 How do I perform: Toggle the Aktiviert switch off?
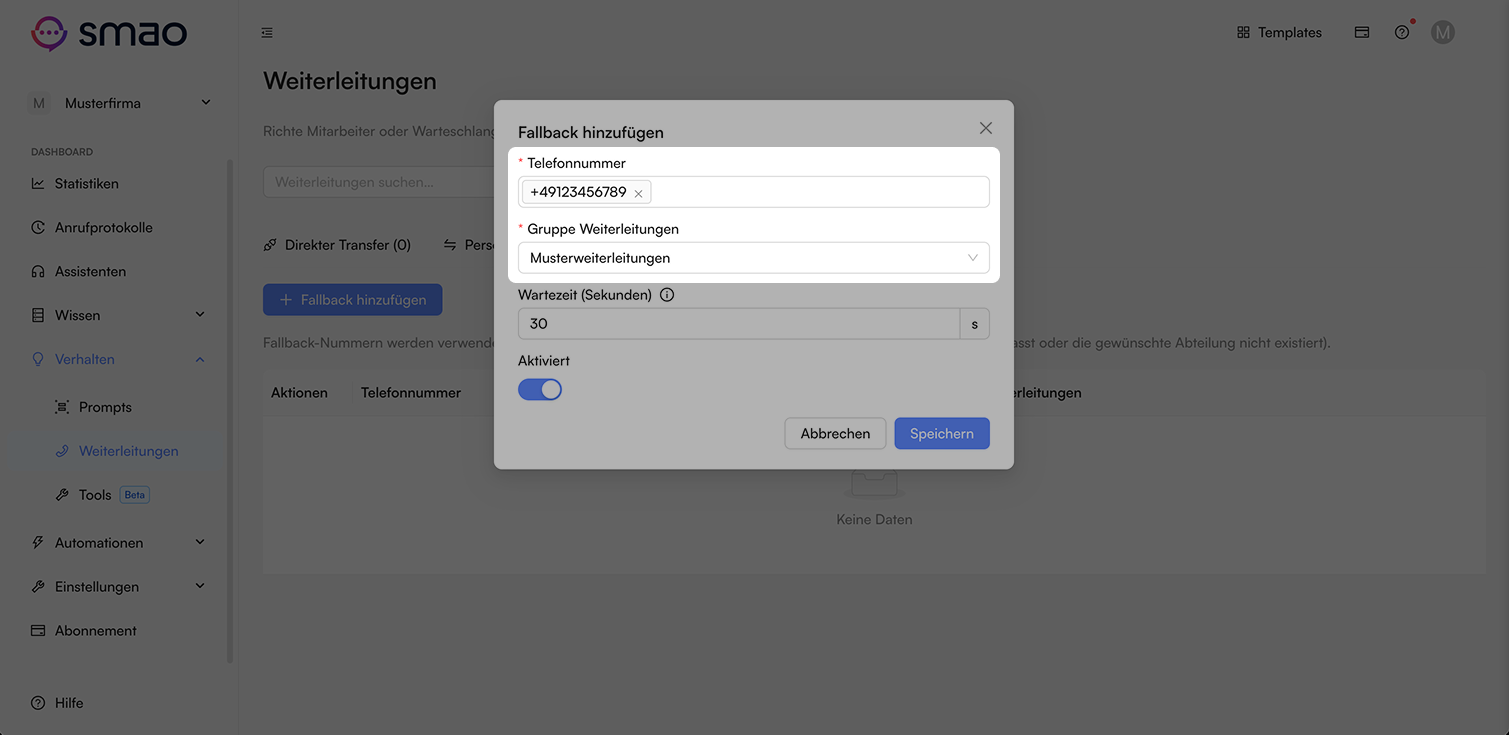540,390
